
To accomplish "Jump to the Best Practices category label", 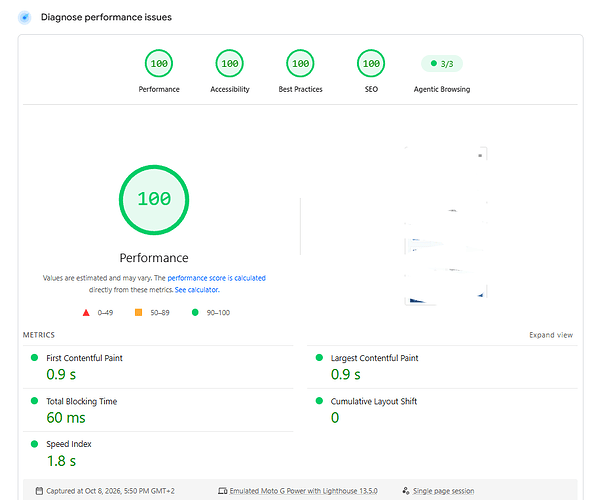I will pyautogui.click(x=300, y=89).
